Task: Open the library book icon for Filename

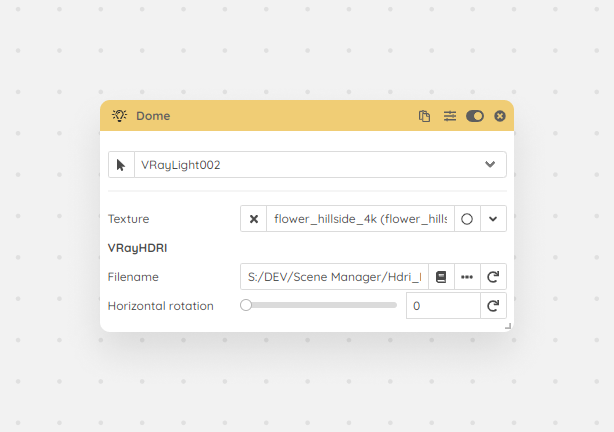Action: coord(441,277)
